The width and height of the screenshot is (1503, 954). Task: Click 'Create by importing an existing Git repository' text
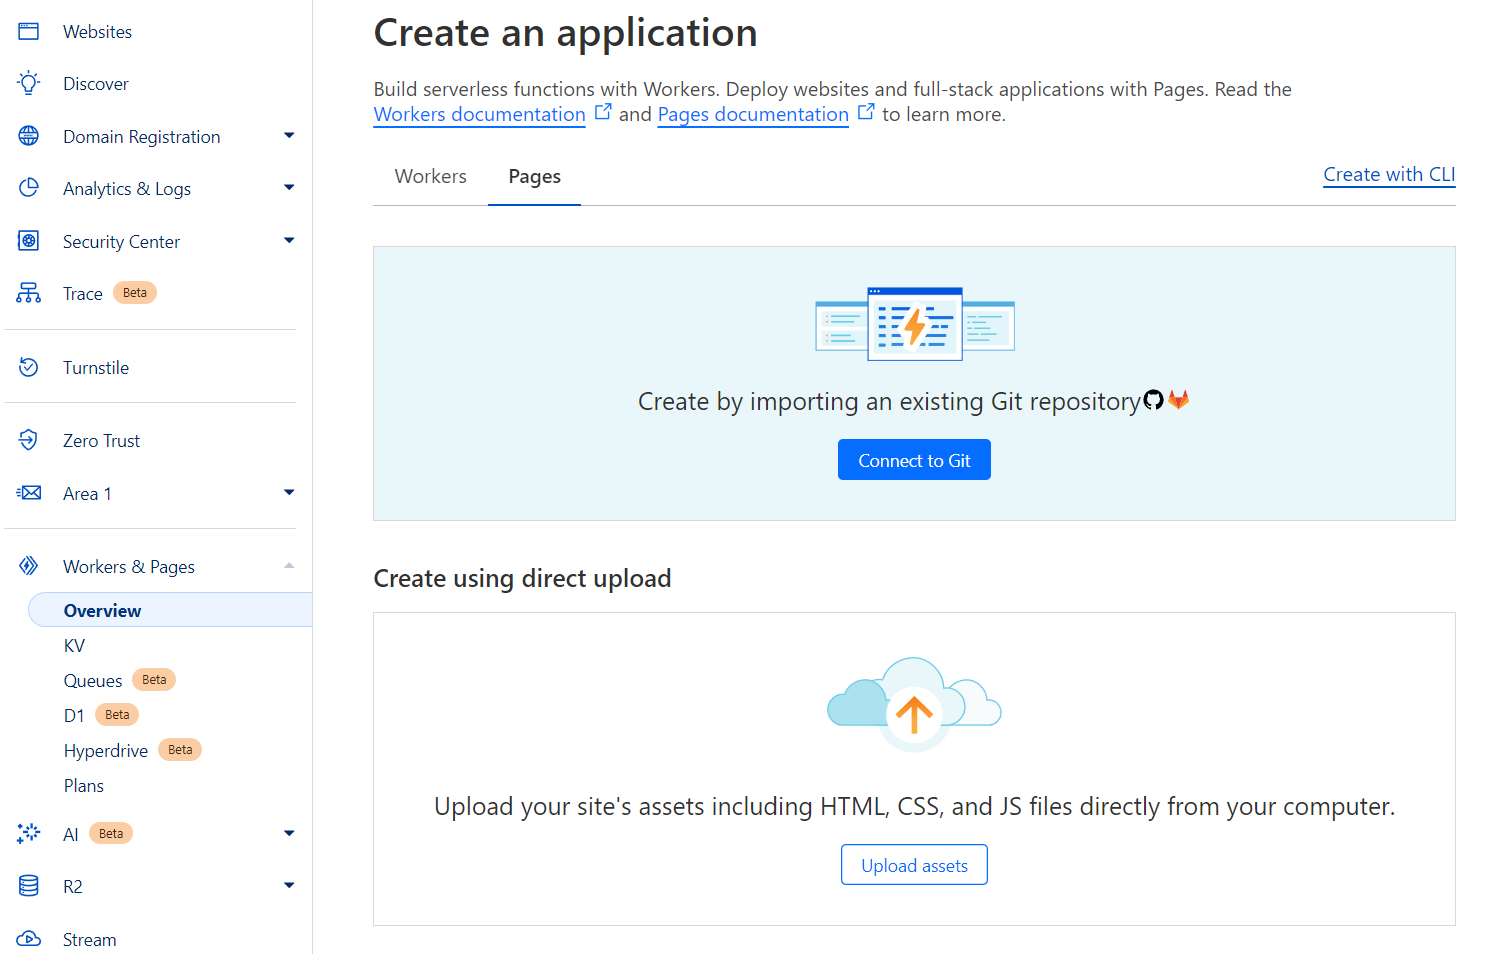tap(889, 402)
